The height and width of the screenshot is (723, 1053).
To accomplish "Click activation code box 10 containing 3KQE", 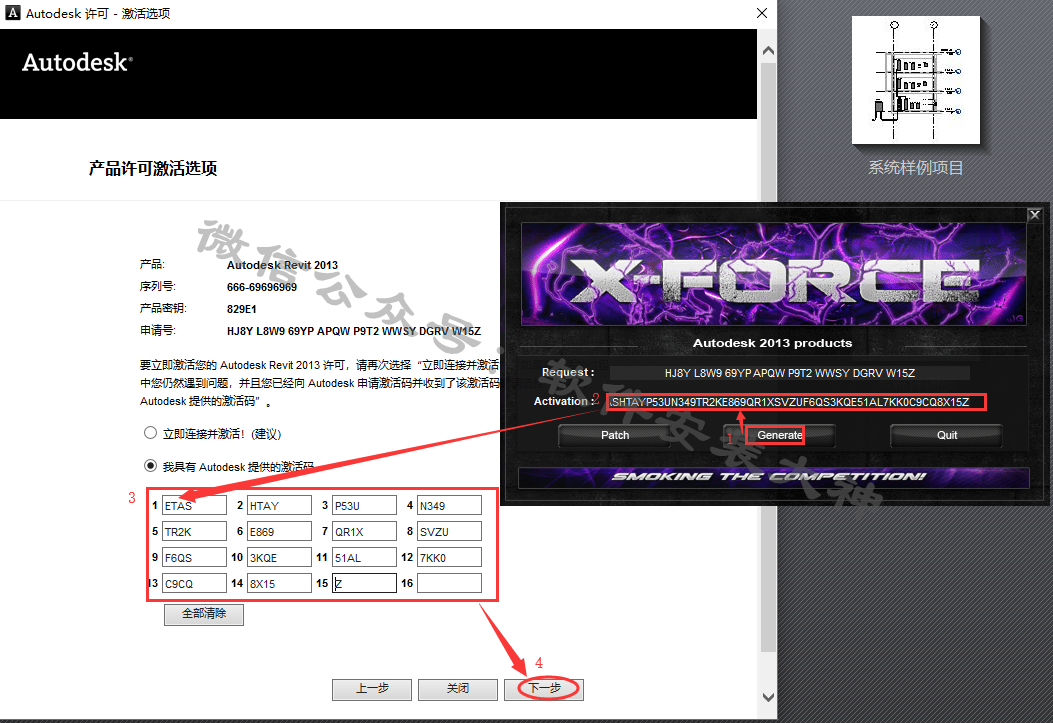I will coord(279,558).
